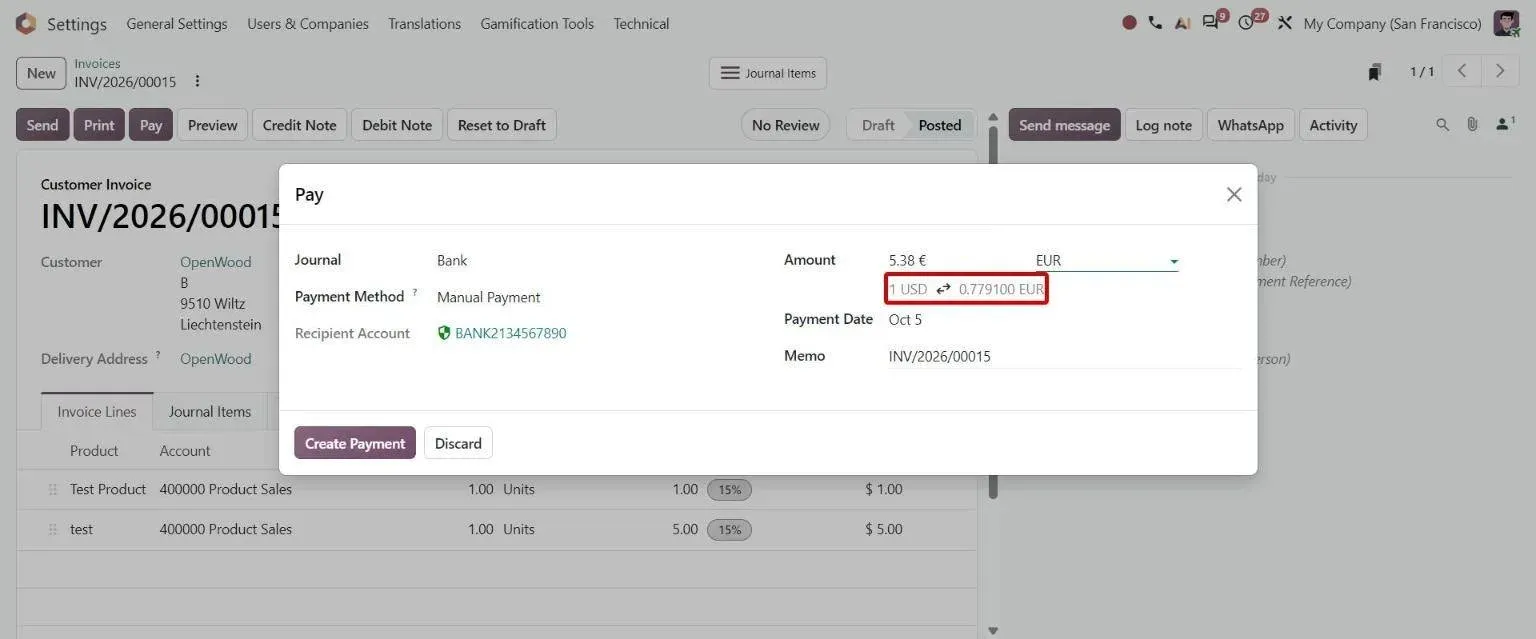Click the Payment Date field Oct 5

pyautogui.click(x=906, y=320)
